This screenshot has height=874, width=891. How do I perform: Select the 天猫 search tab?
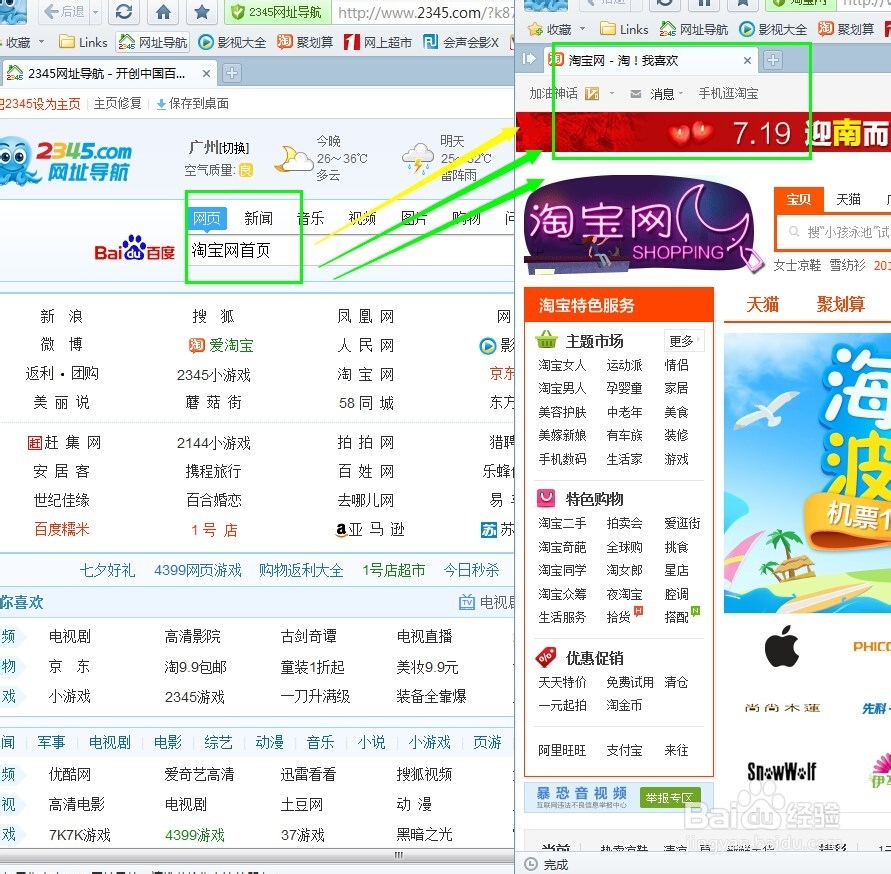848,199
